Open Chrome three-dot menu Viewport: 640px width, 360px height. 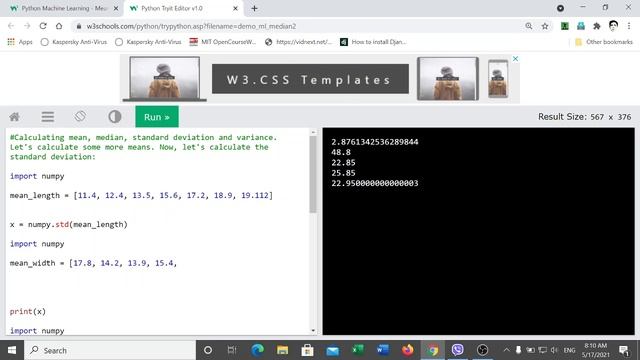tap(629, 26)
